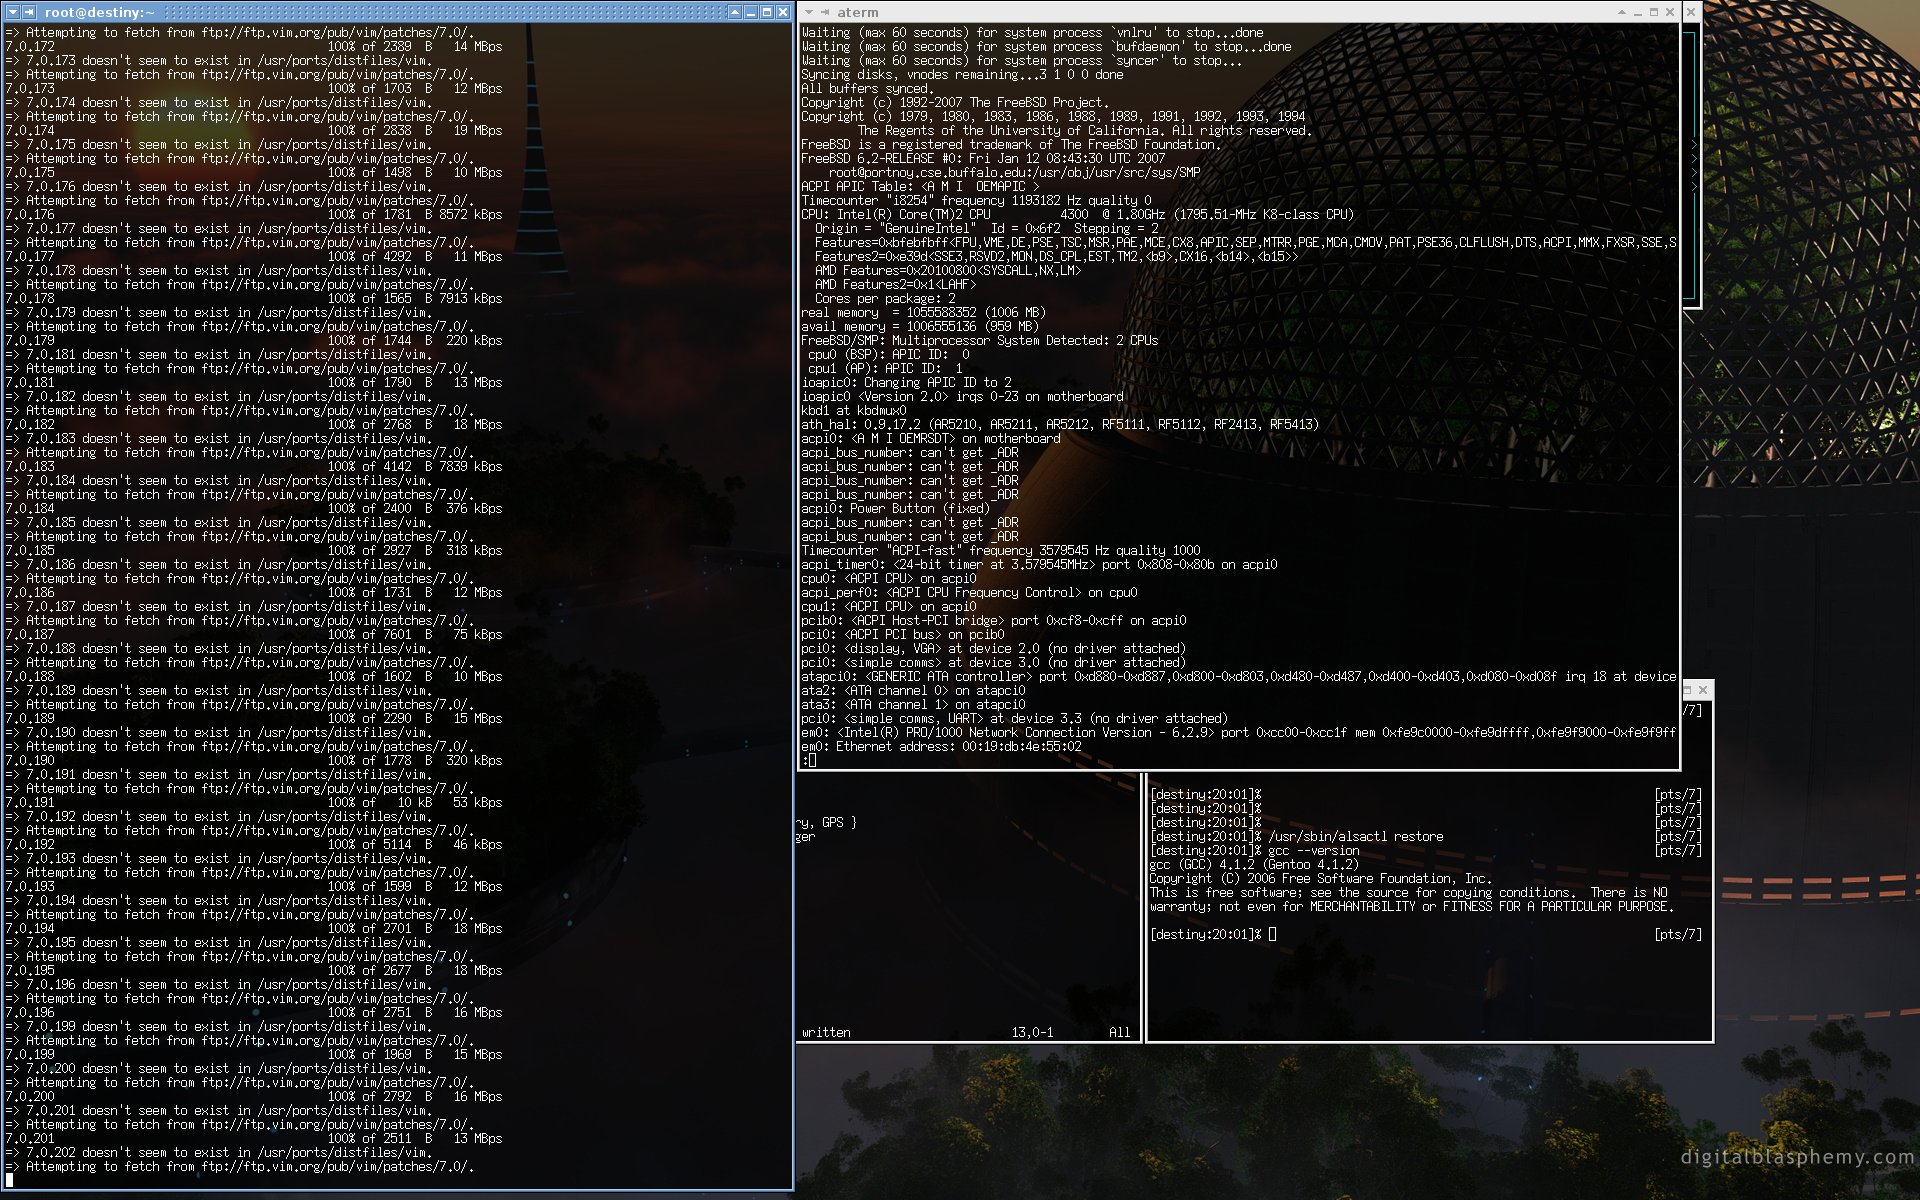Close the aterm window
The height and width of the screenshot is (1200, 1920).
[1670, 12]
